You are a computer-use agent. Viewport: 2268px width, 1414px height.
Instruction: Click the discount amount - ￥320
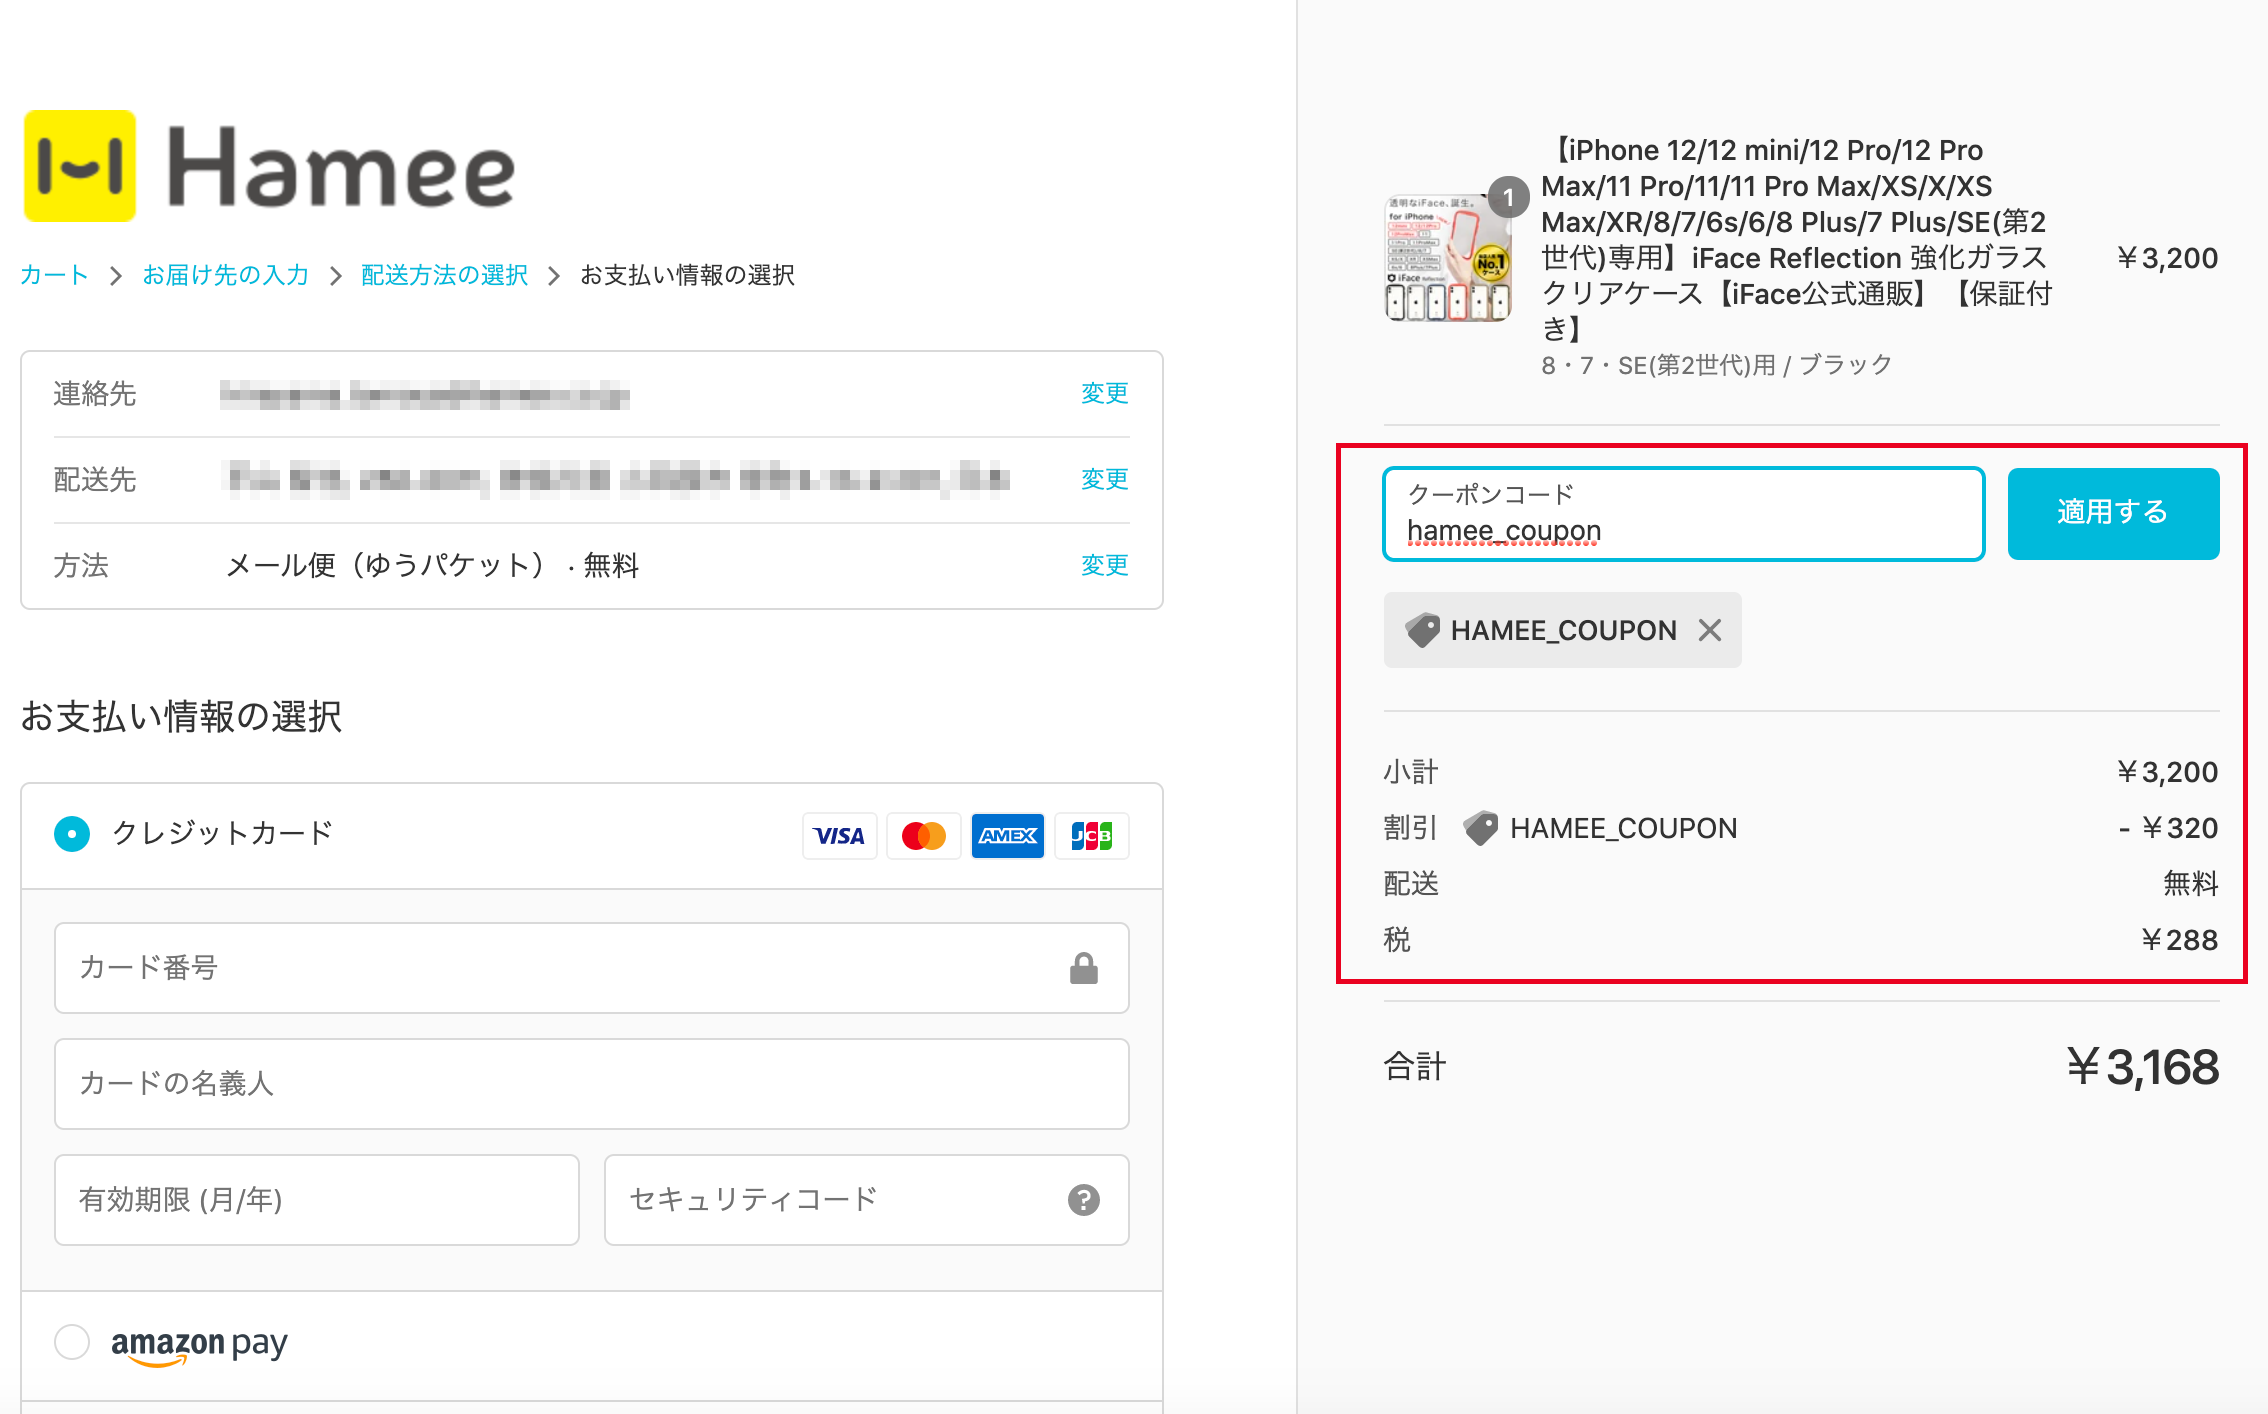[x=2168, y=828]
